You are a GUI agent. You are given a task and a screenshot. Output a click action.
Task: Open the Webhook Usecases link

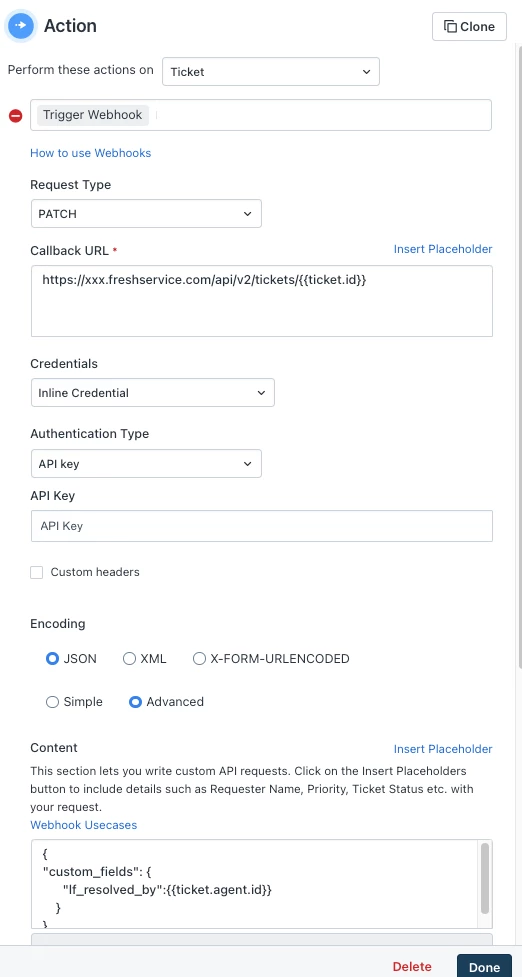pyautogui.click(x=83, y=825)
